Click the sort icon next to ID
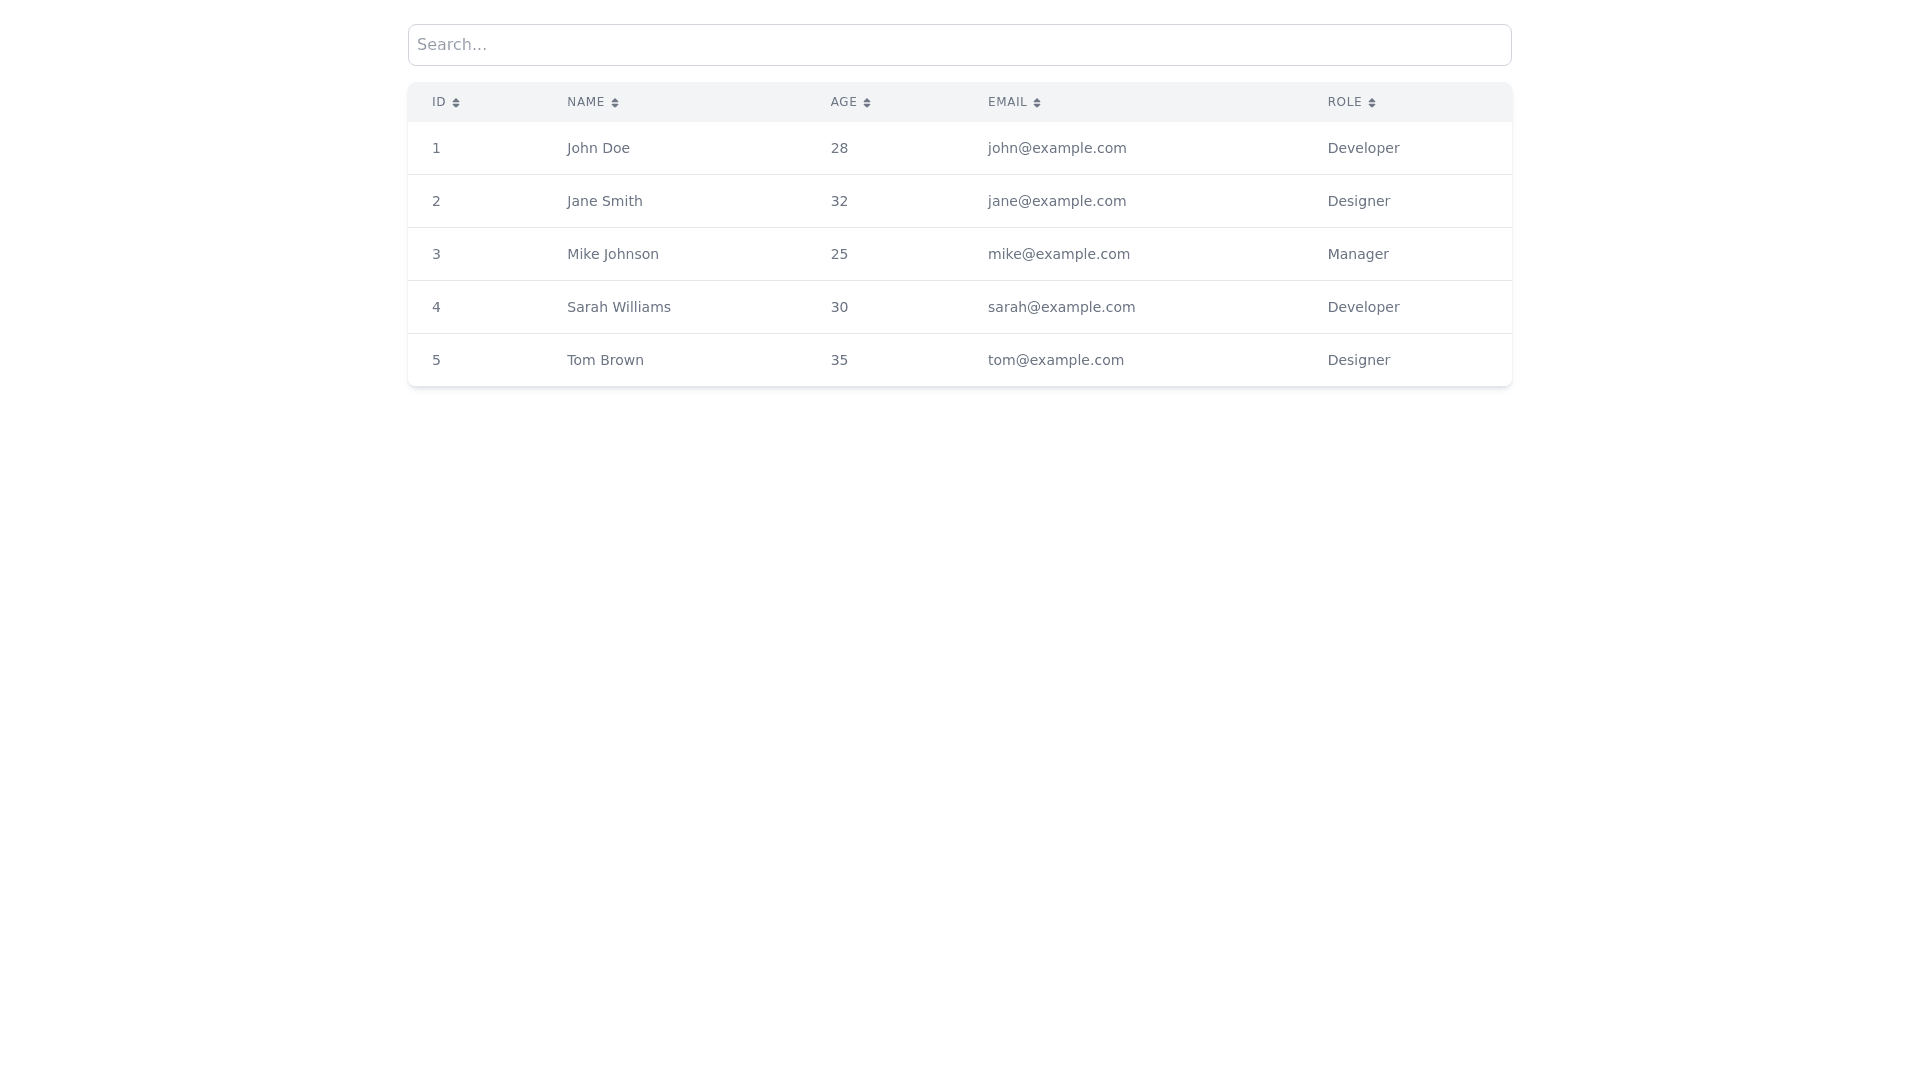The width and height of the screenshot is (1920, 1080). (456, 103)
